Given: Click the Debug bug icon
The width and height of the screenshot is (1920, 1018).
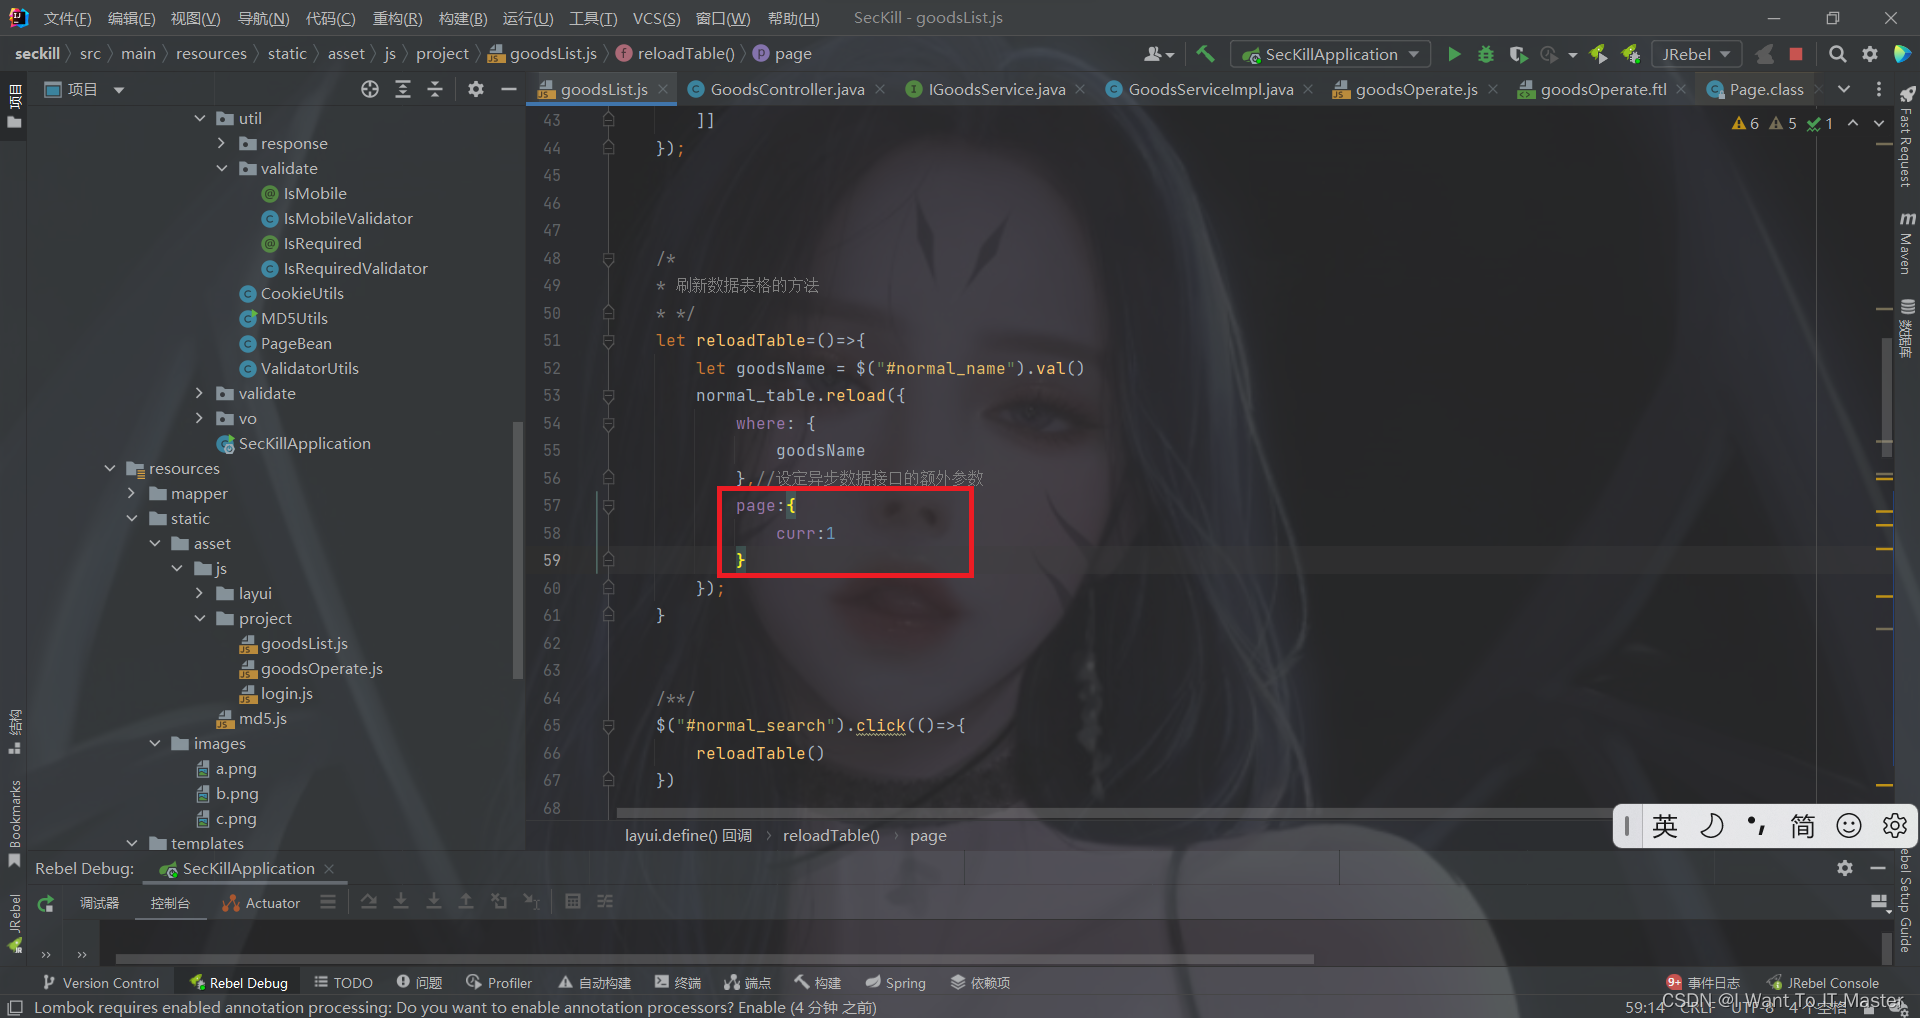Looking at the screenshot, I should (1486, 54).
